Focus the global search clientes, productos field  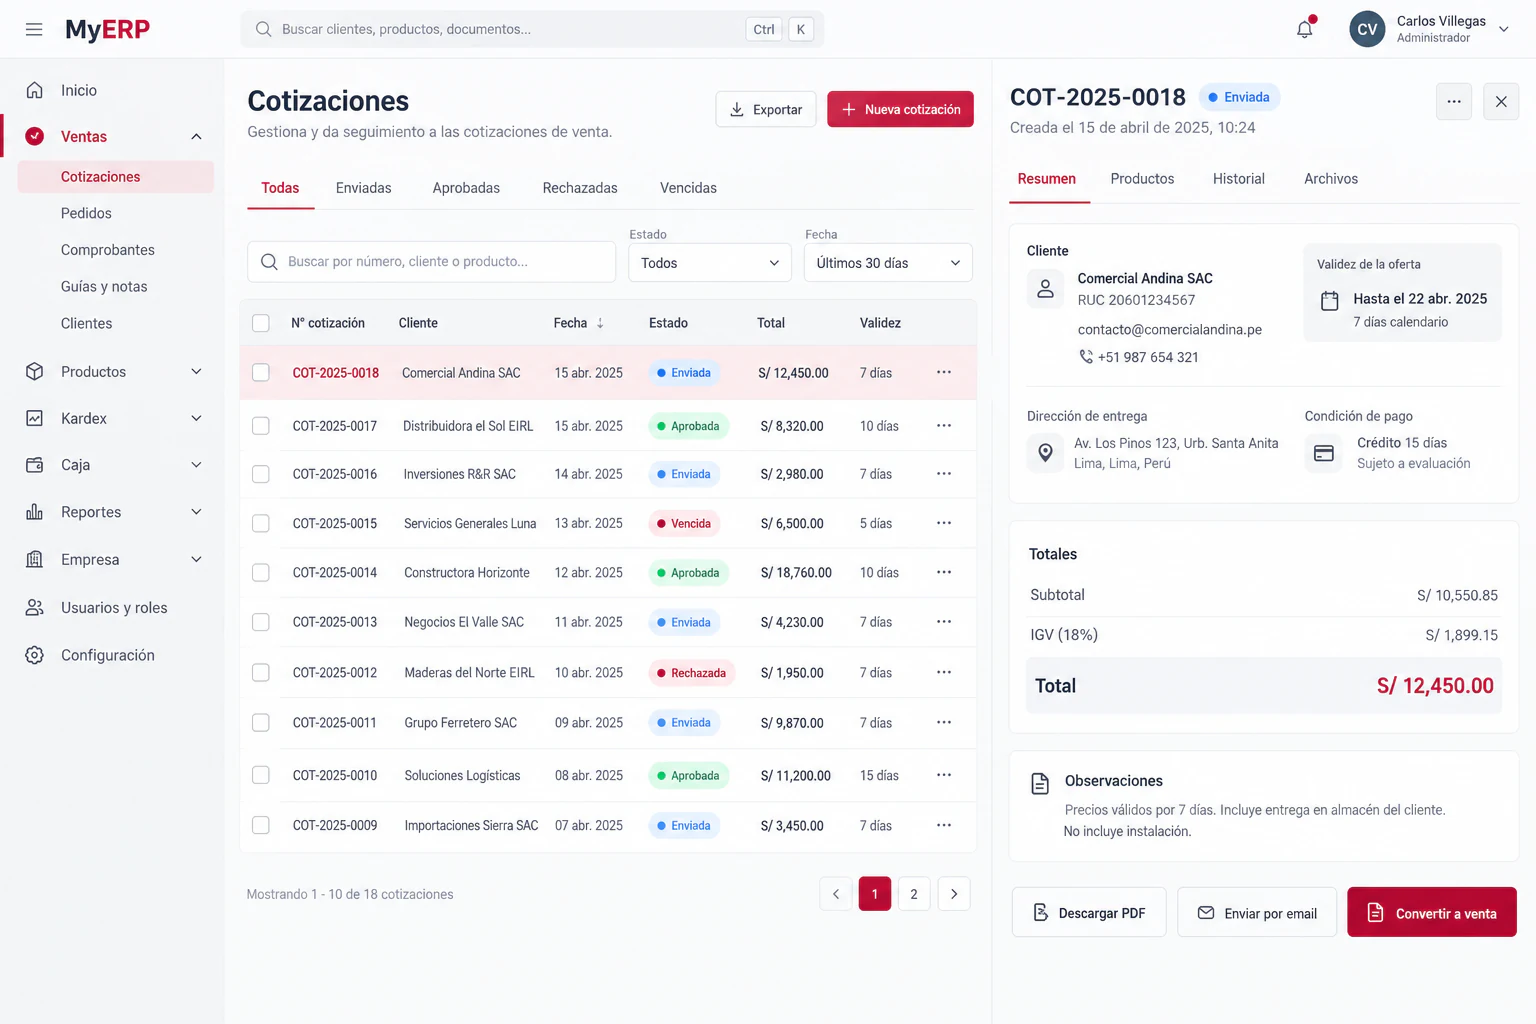[x=532, y=29]
